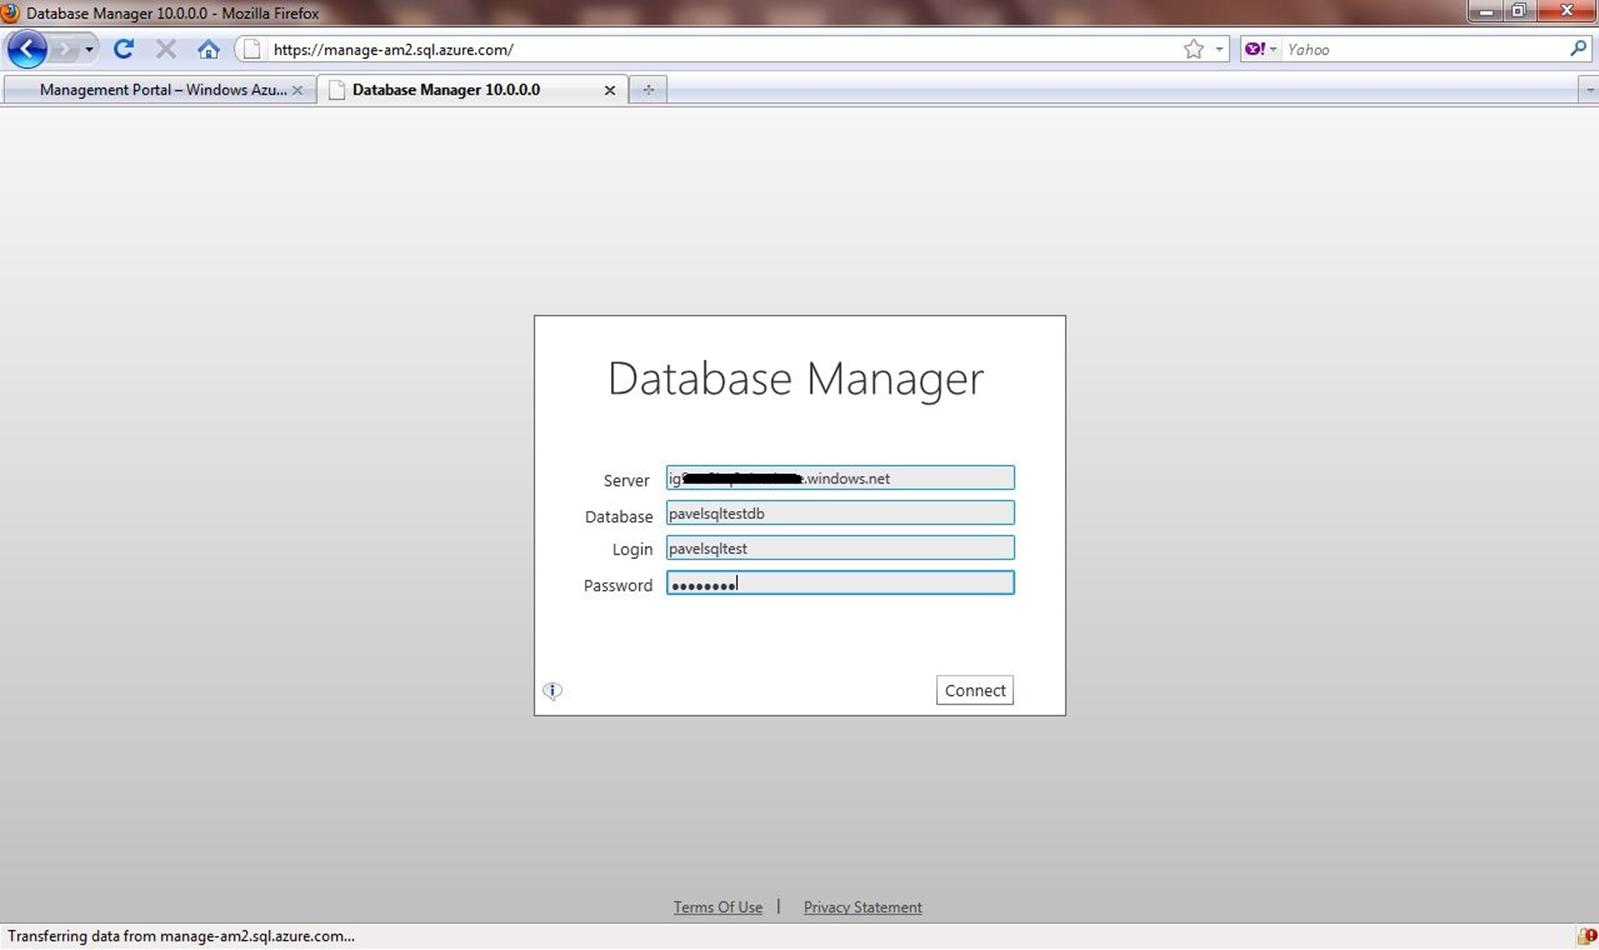
Task: Open the Terms Of Use link
Action: [x=717, y=907]
